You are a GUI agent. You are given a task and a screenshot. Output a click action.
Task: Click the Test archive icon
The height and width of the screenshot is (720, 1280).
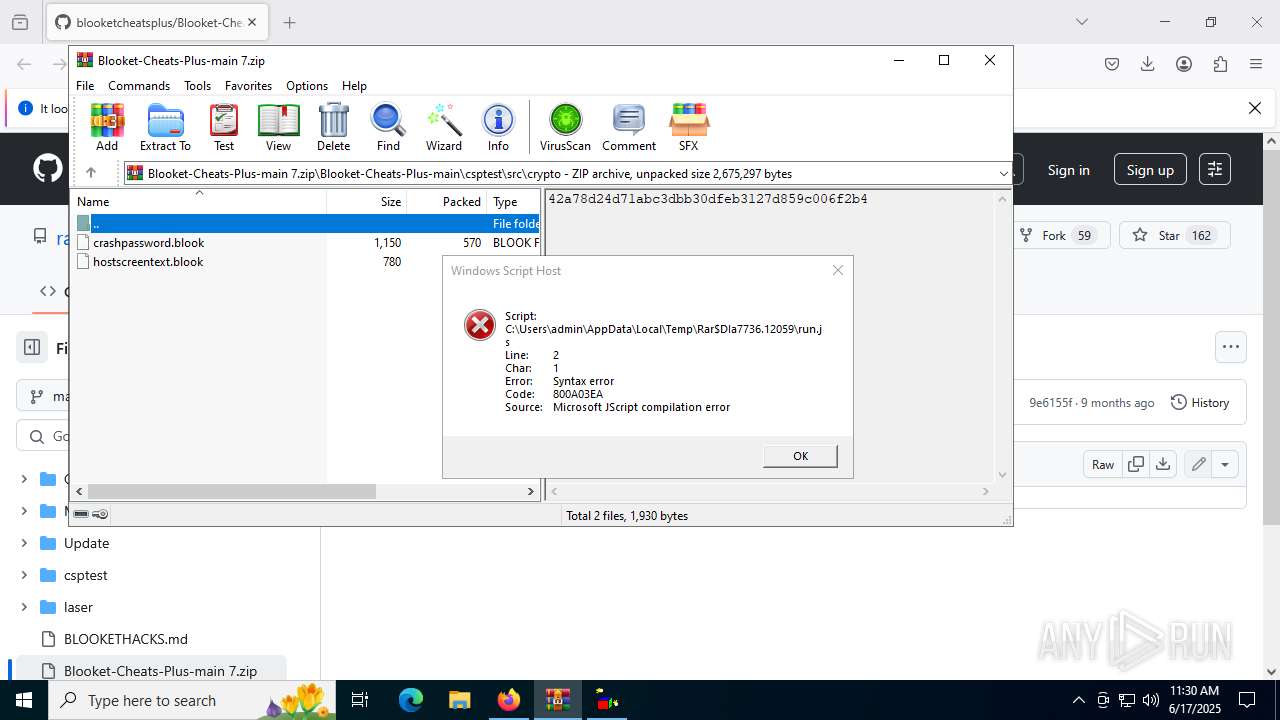(x=224, y=127)
